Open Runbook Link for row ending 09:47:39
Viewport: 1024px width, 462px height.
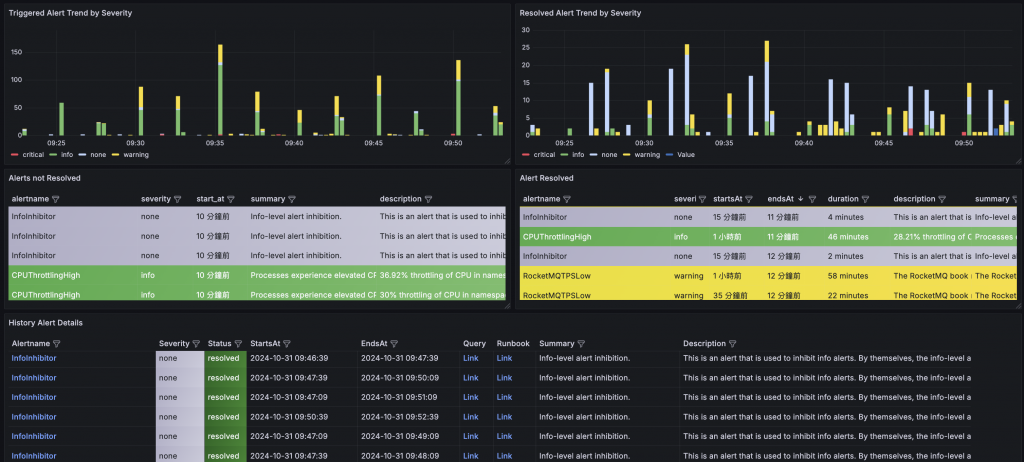(x=504, y=358)
